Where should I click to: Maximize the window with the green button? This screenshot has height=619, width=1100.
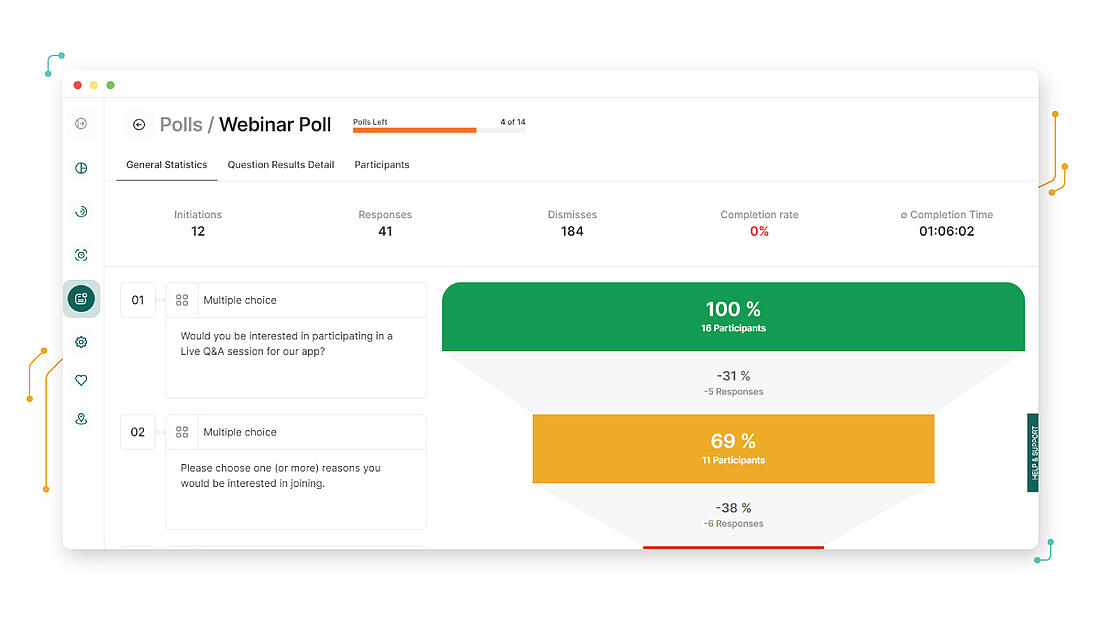pos(110,85)
